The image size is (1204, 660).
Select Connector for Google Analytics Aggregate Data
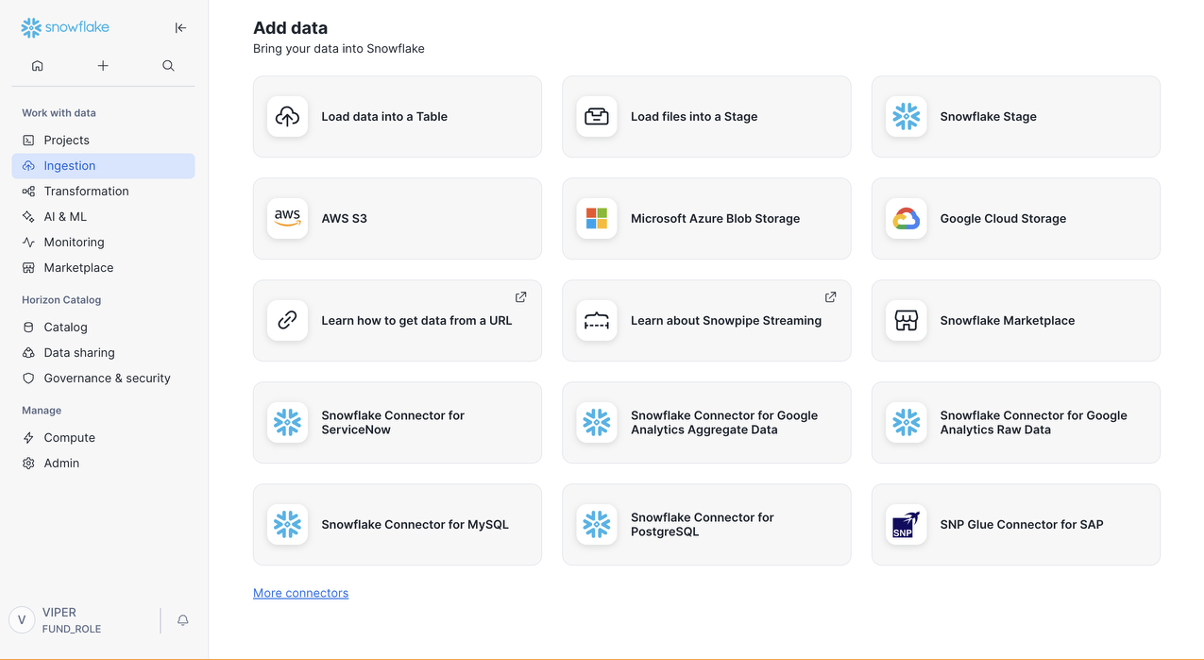click(x=706, y=423)
